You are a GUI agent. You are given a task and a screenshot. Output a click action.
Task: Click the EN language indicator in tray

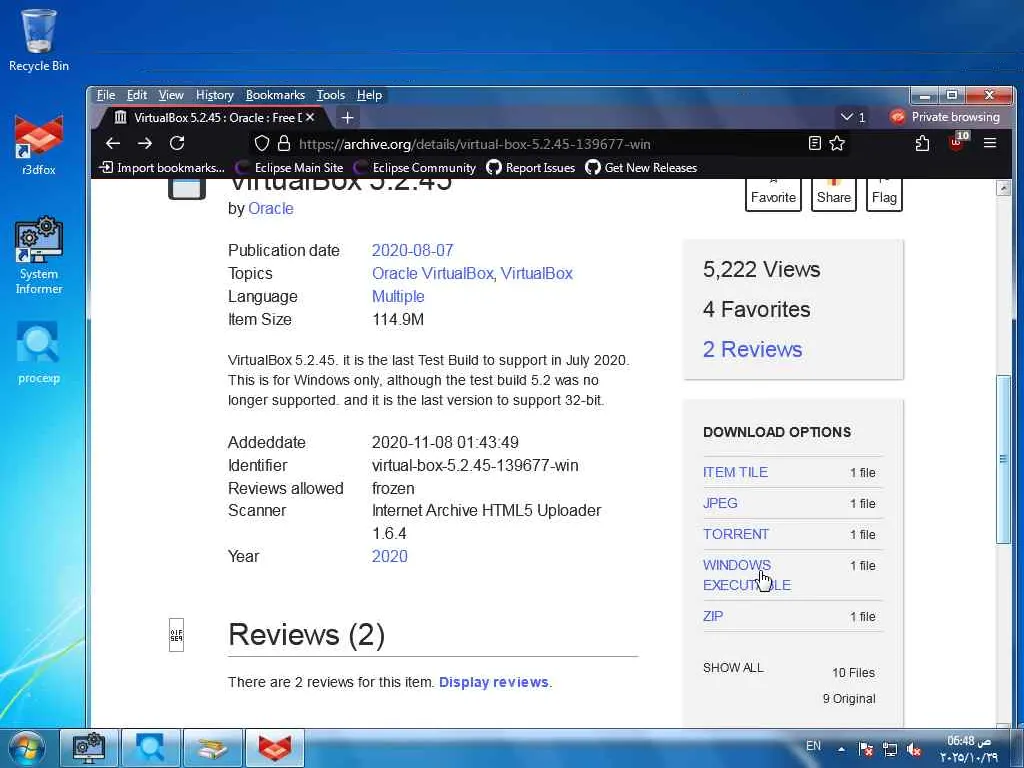click(x=813, y=745)
